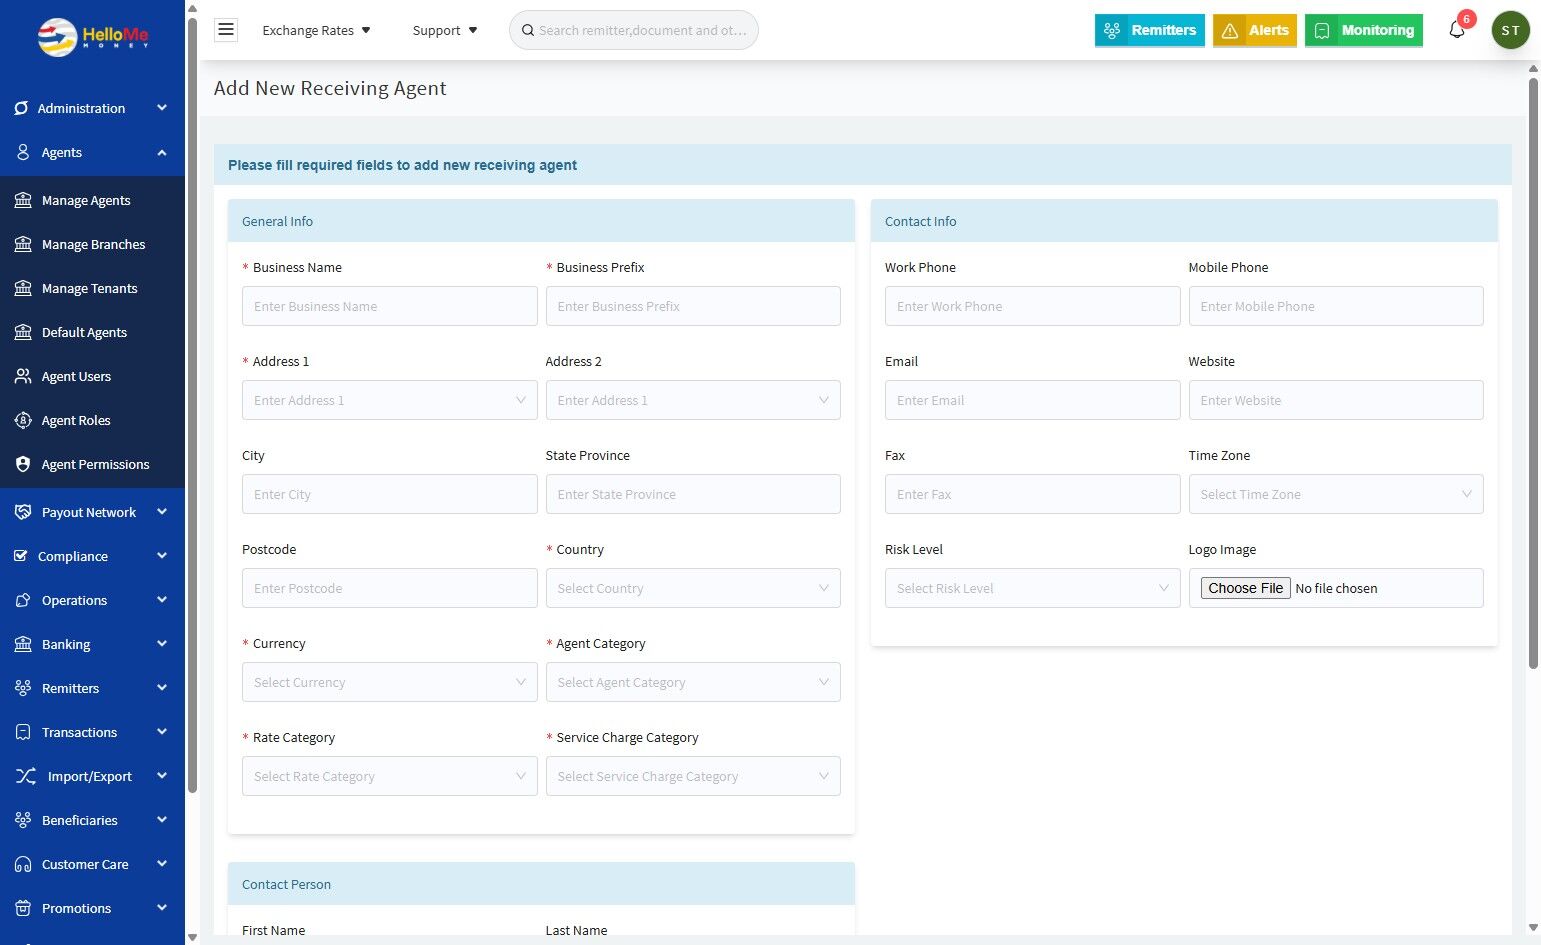Click the Alerts top button
The image size is (1541, 945).
[1255, 30]
